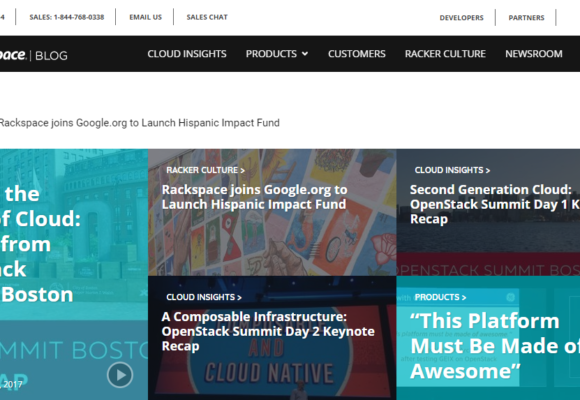Open the Newsroom menu item

534,54
